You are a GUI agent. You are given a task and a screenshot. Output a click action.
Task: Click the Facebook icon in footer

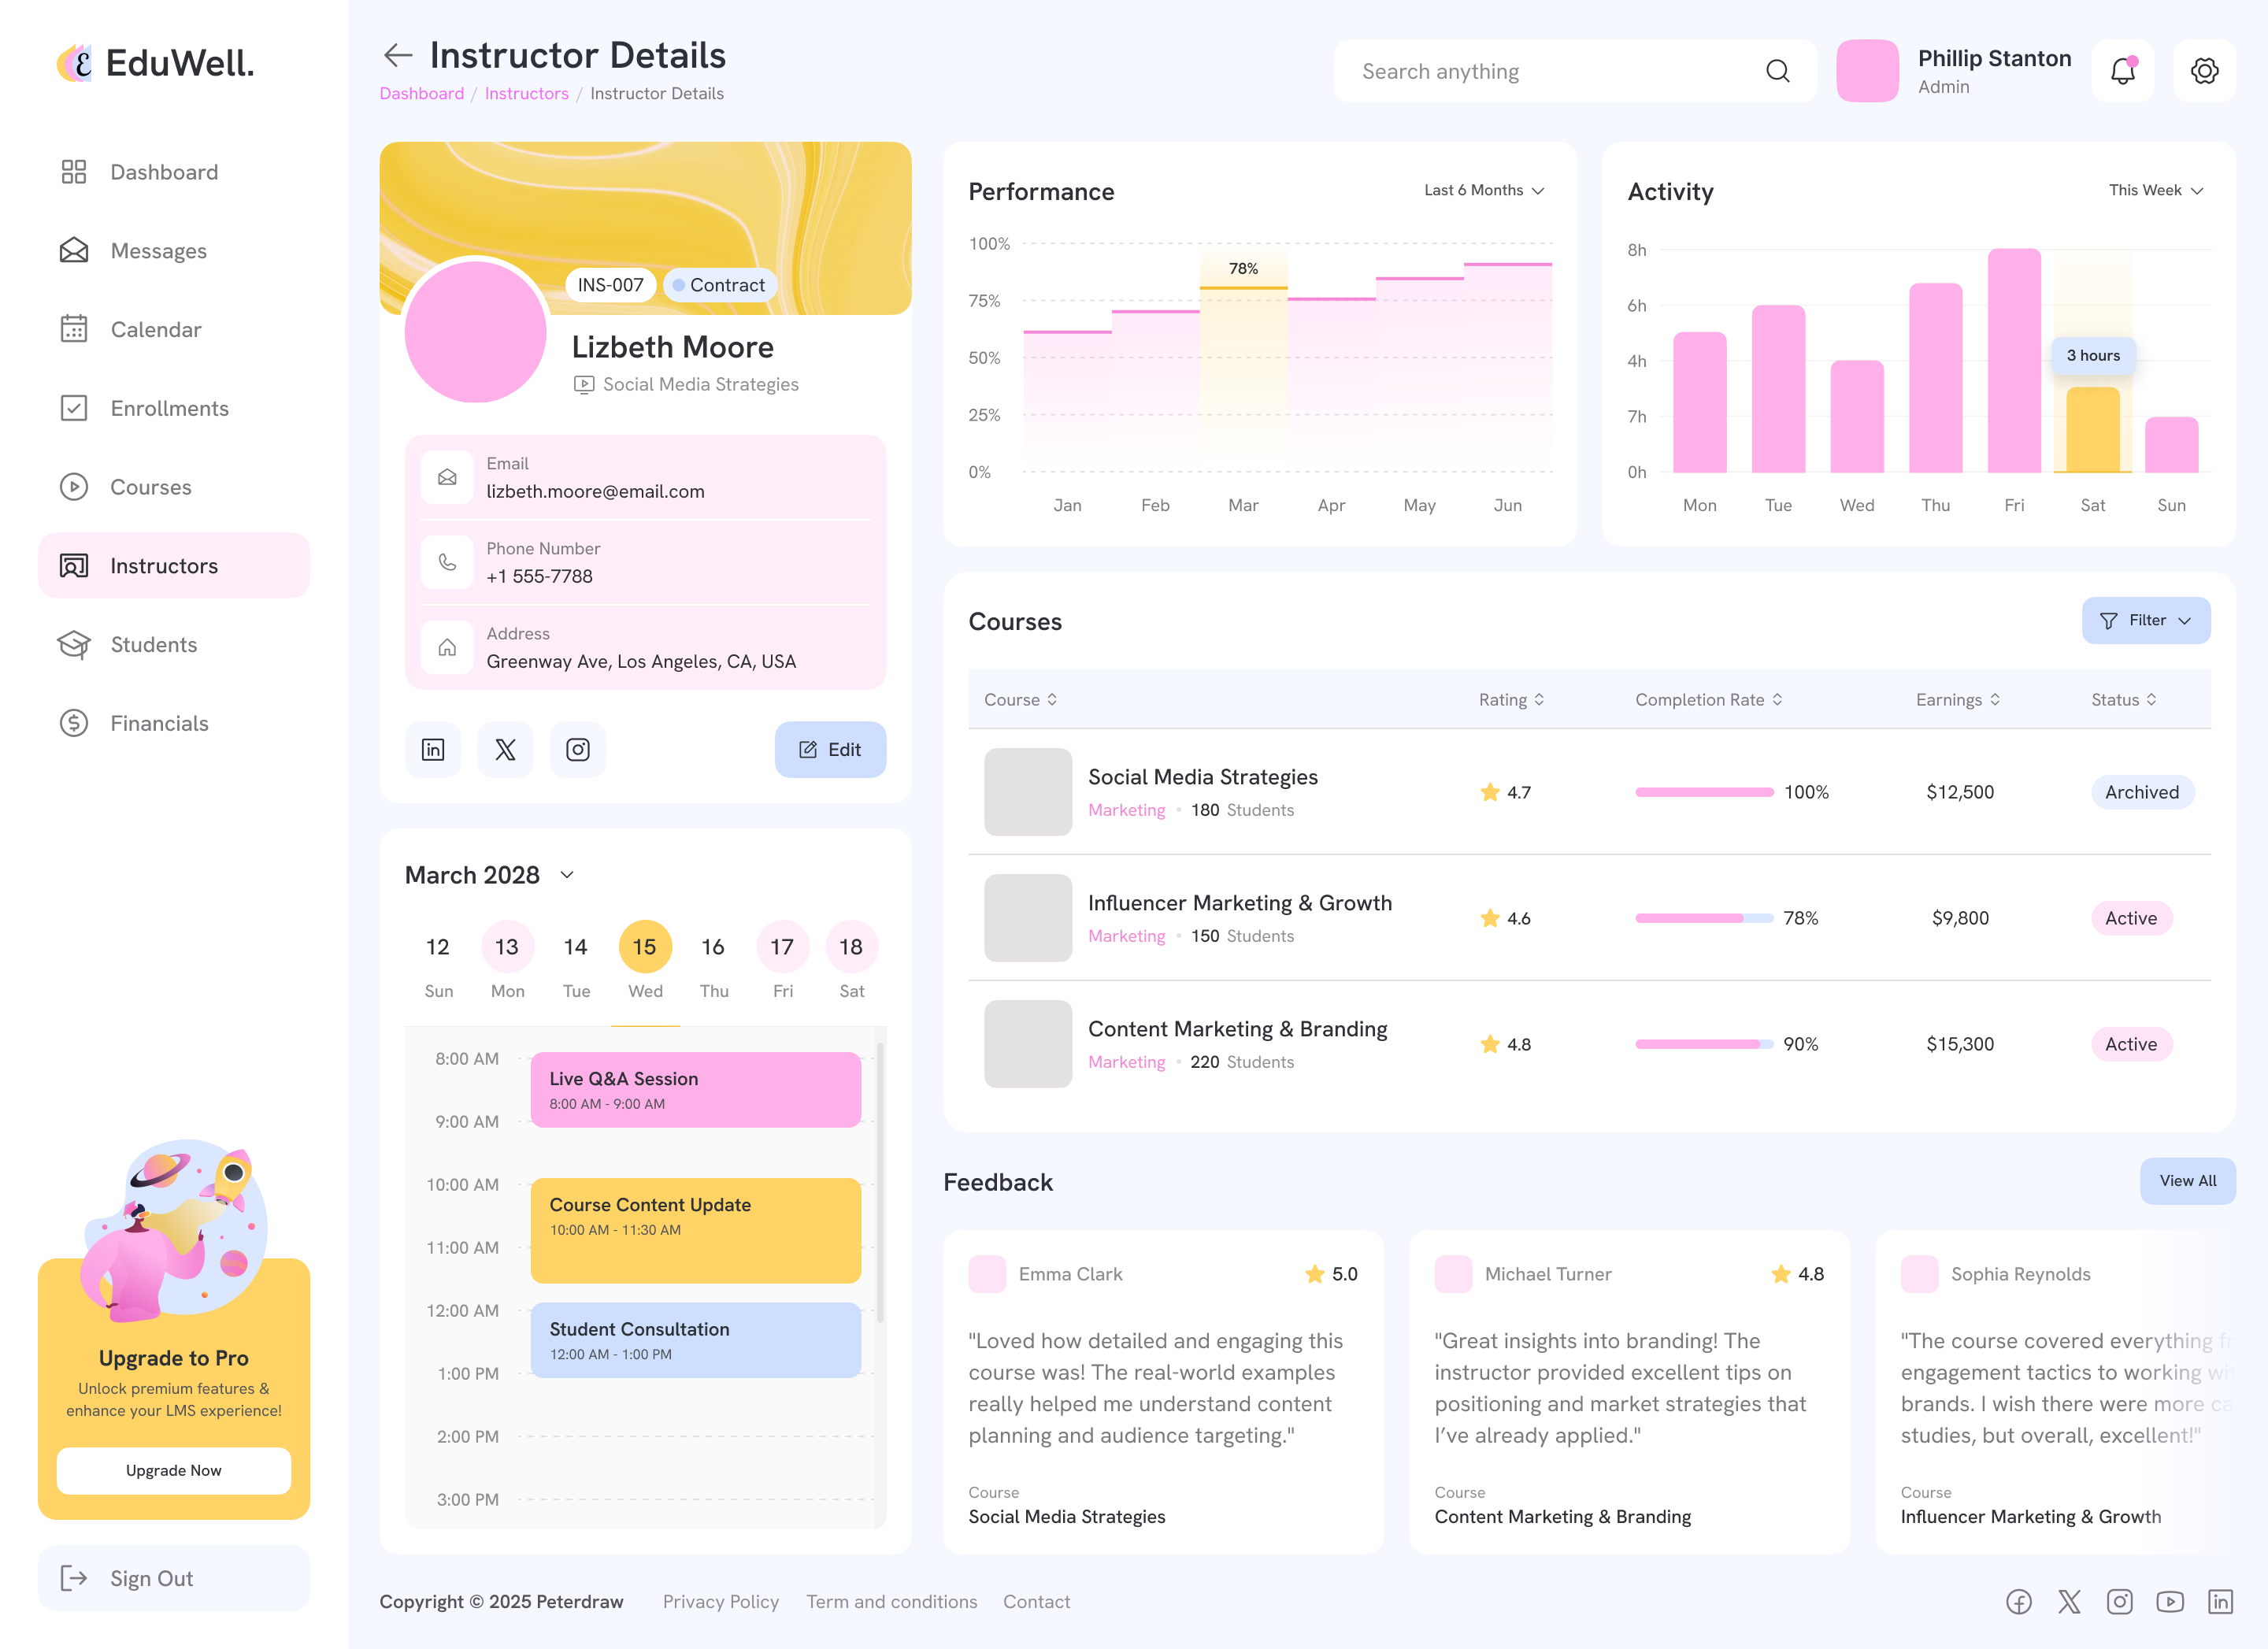point(2018,1601)
